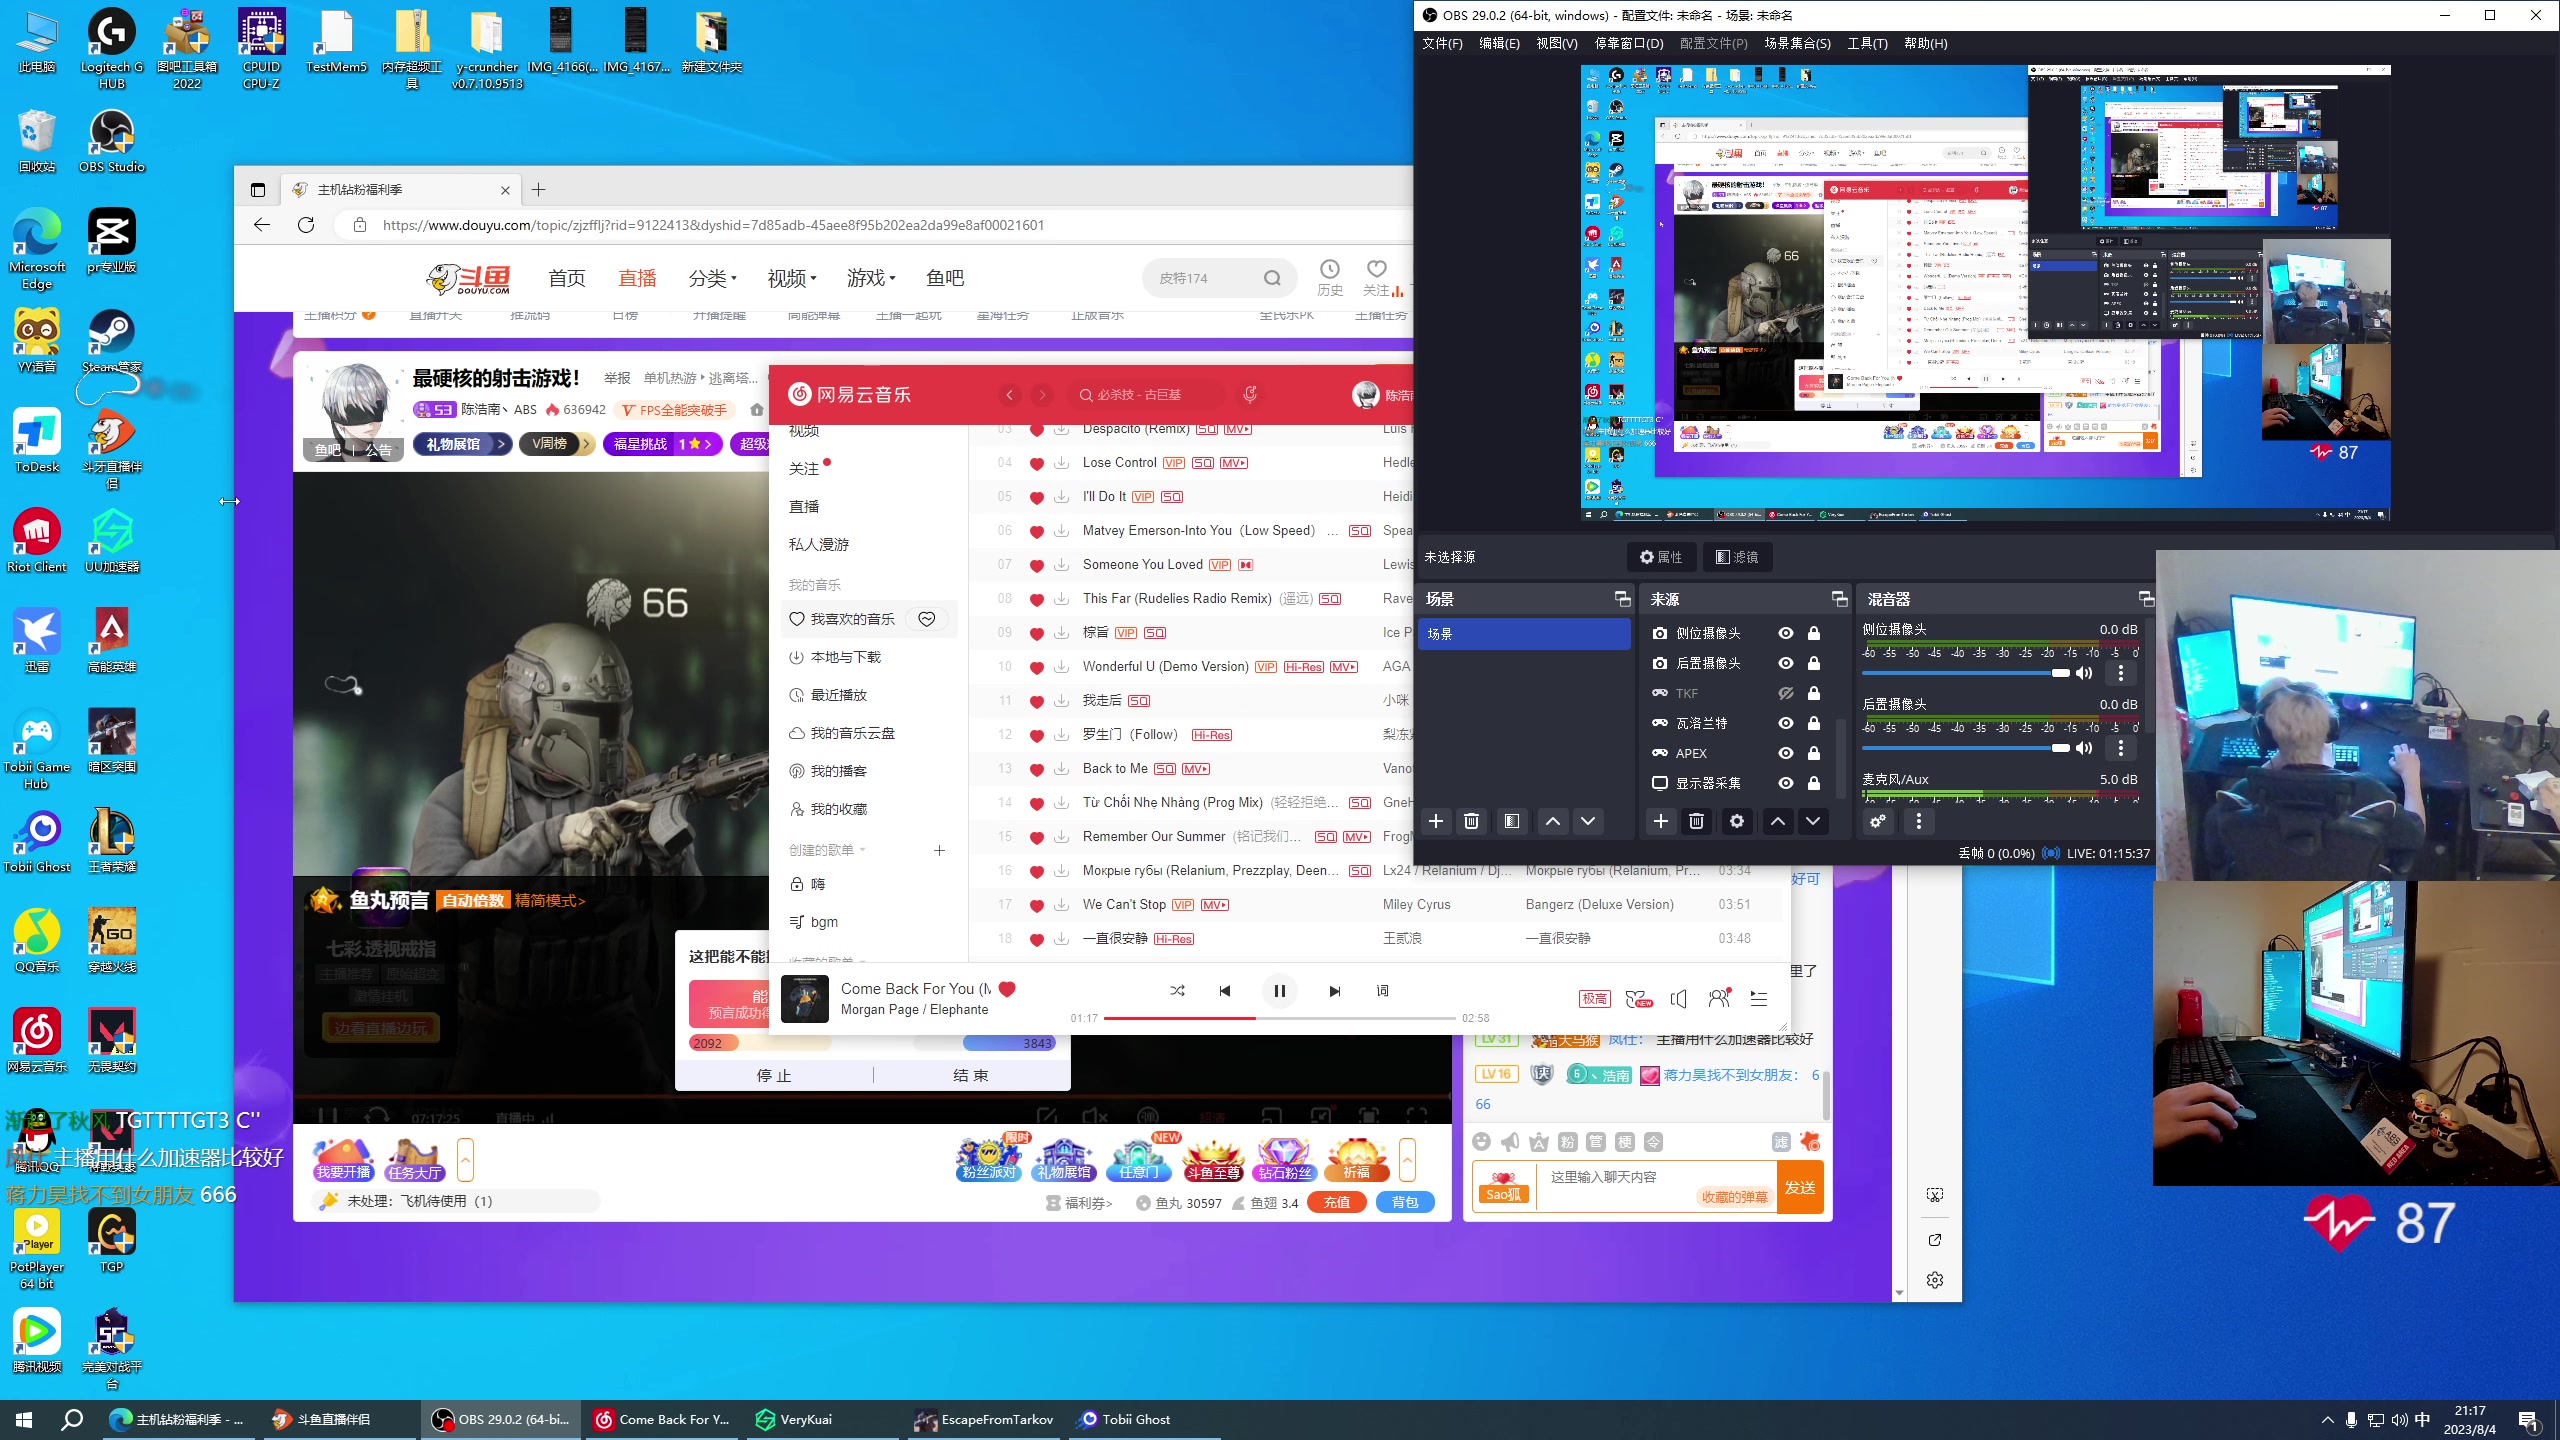The height and width of the screenshot is (1440, 2560).
Task: Open 粉丝派对 activity icon
Action: (x=989, y=1160)
